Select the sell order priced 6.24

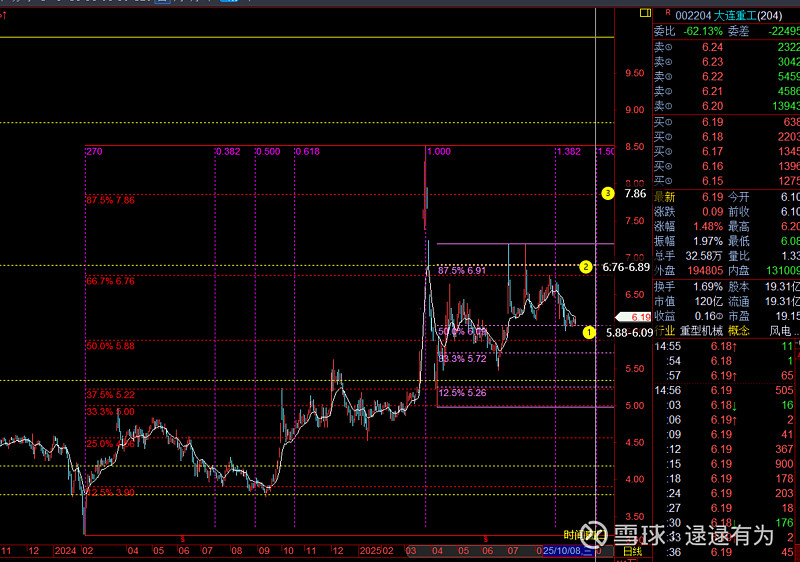[x=727, y=47]
